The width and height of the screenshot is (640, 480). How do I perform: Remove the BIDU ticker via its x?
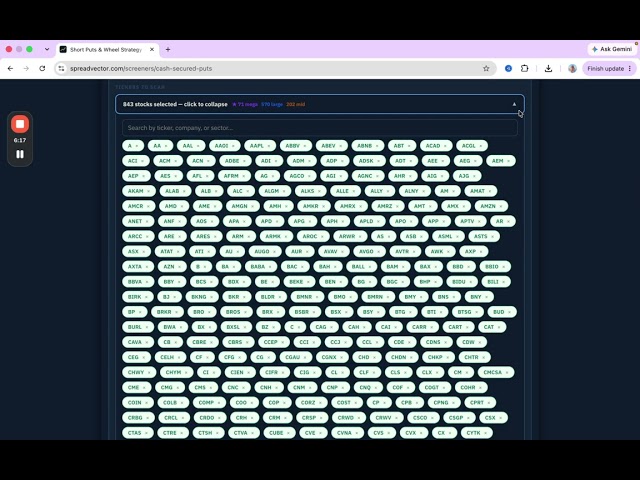(470, 282)
